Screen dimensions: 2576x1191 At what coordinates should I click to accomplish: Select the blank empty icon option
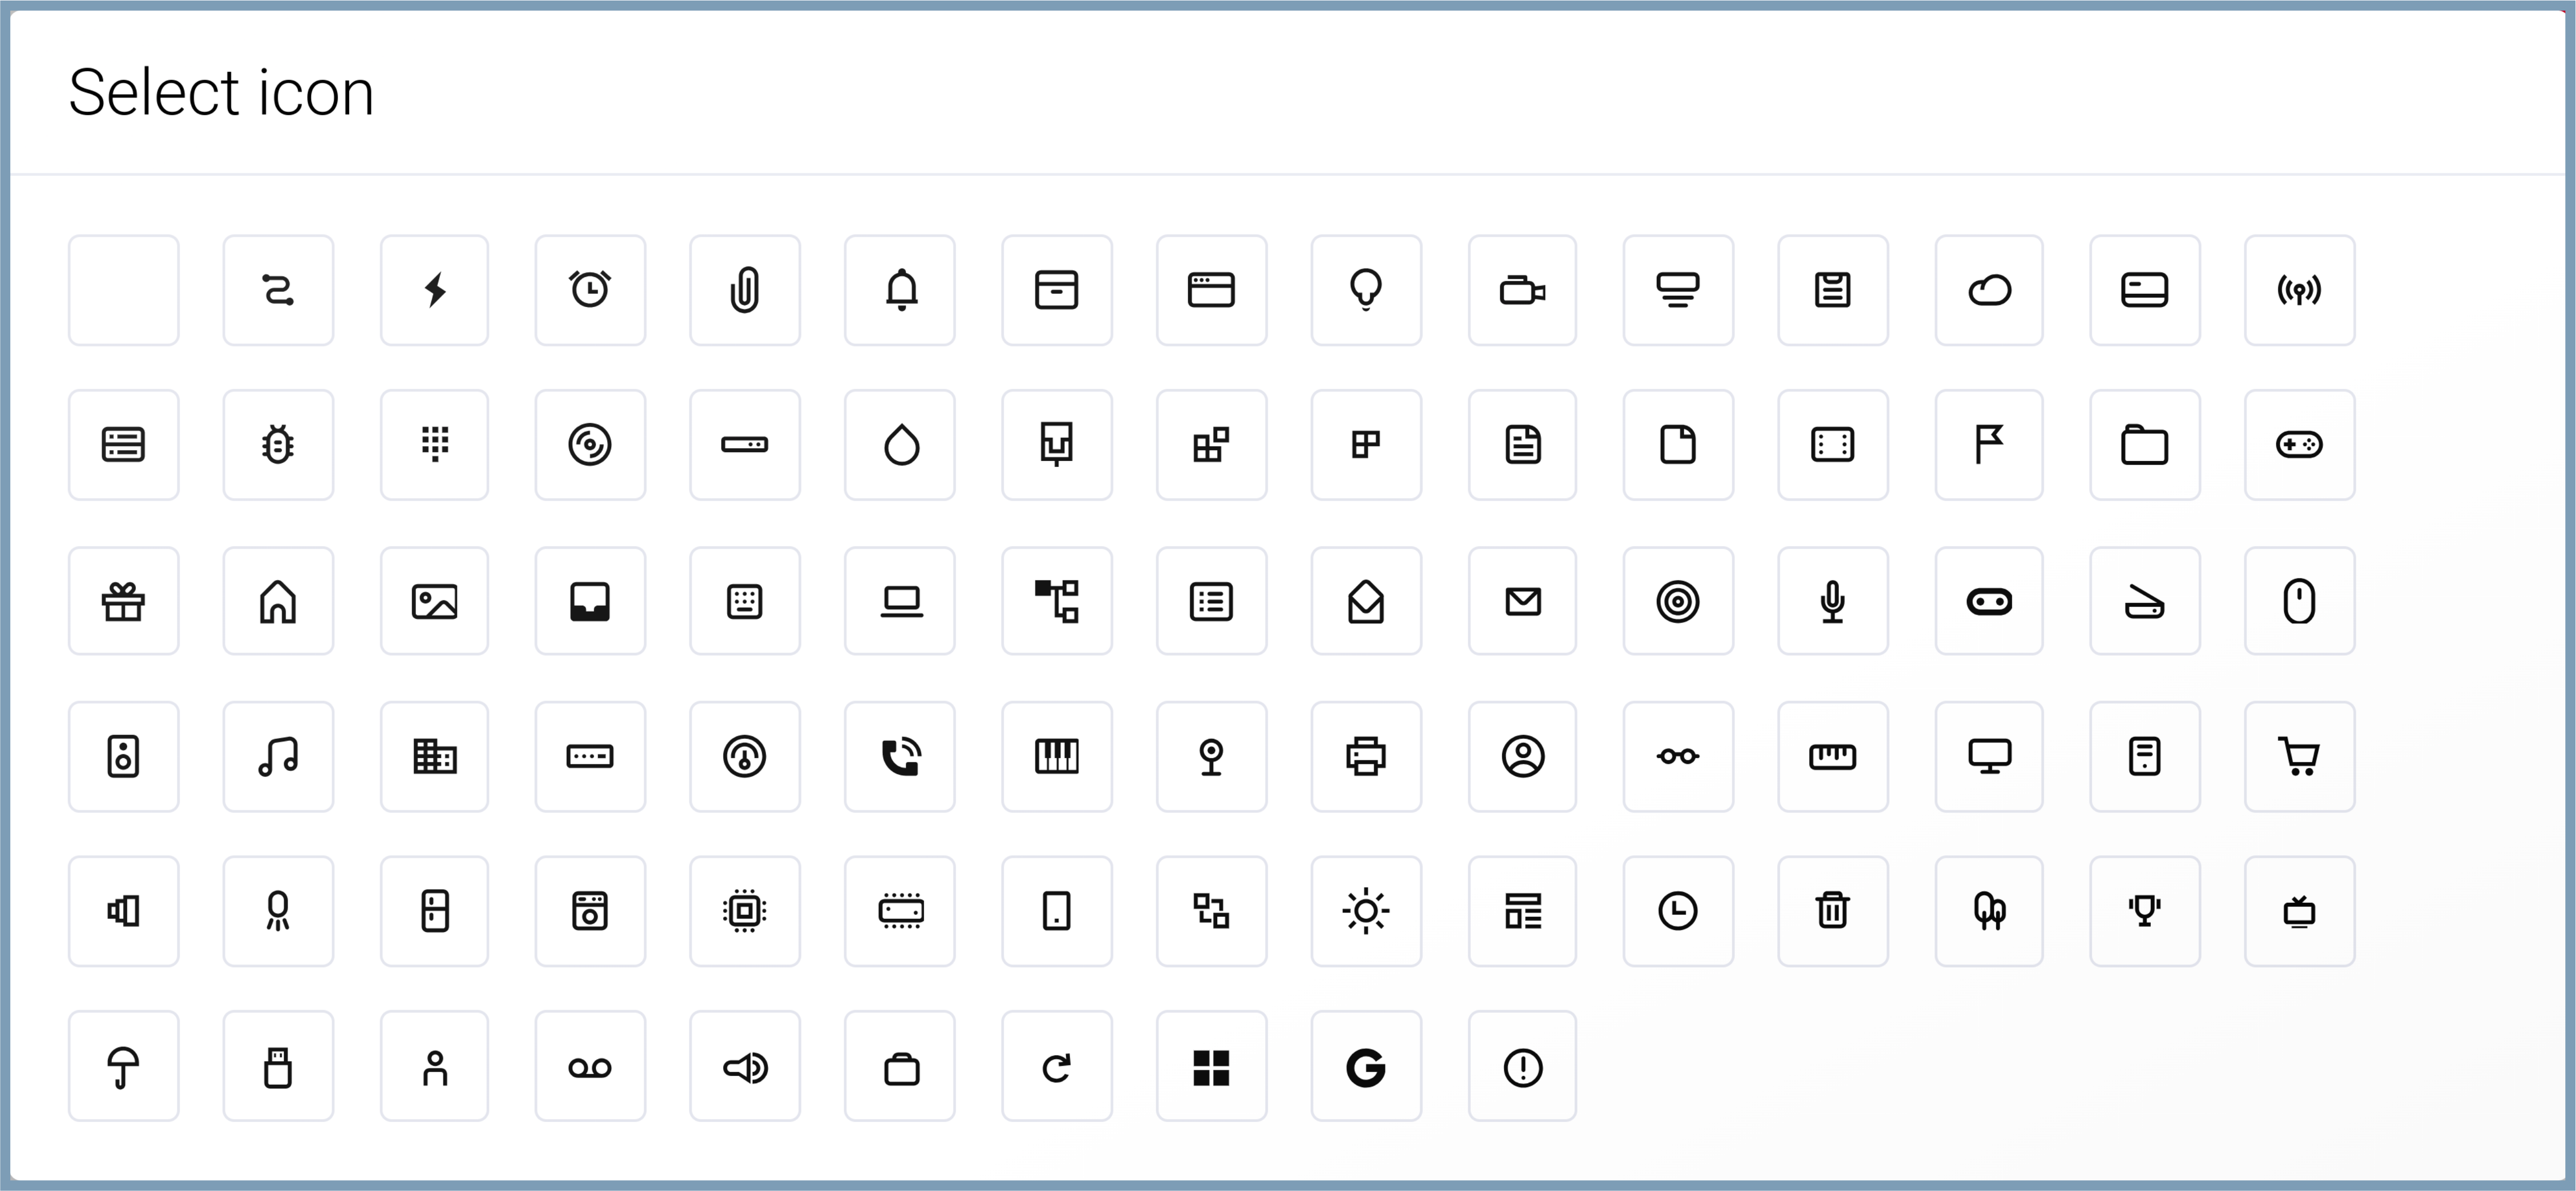(x=123, y=290)
